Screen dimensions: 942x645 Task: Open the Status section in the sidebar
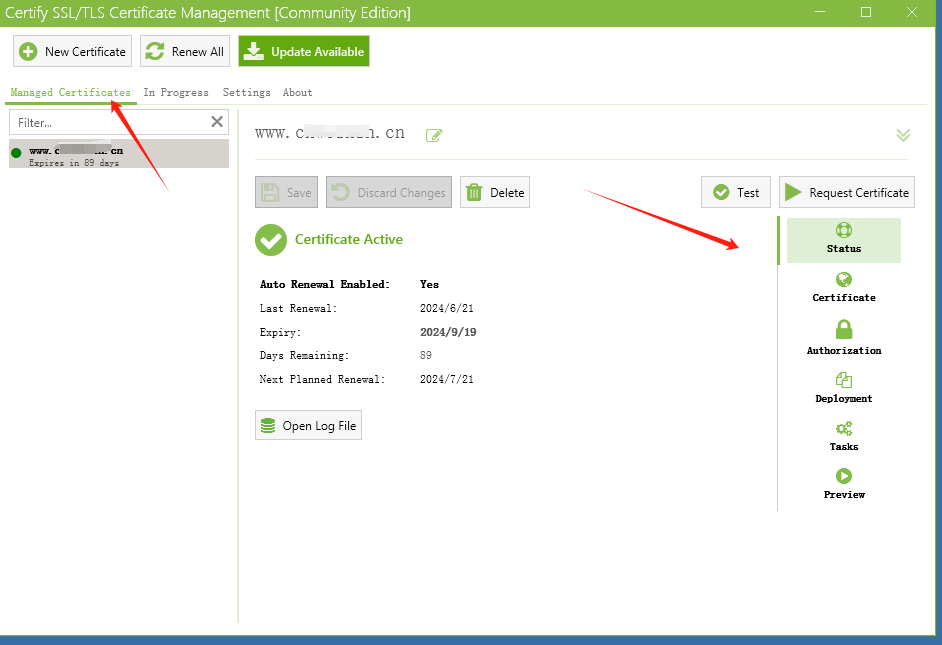click(843, 240)
